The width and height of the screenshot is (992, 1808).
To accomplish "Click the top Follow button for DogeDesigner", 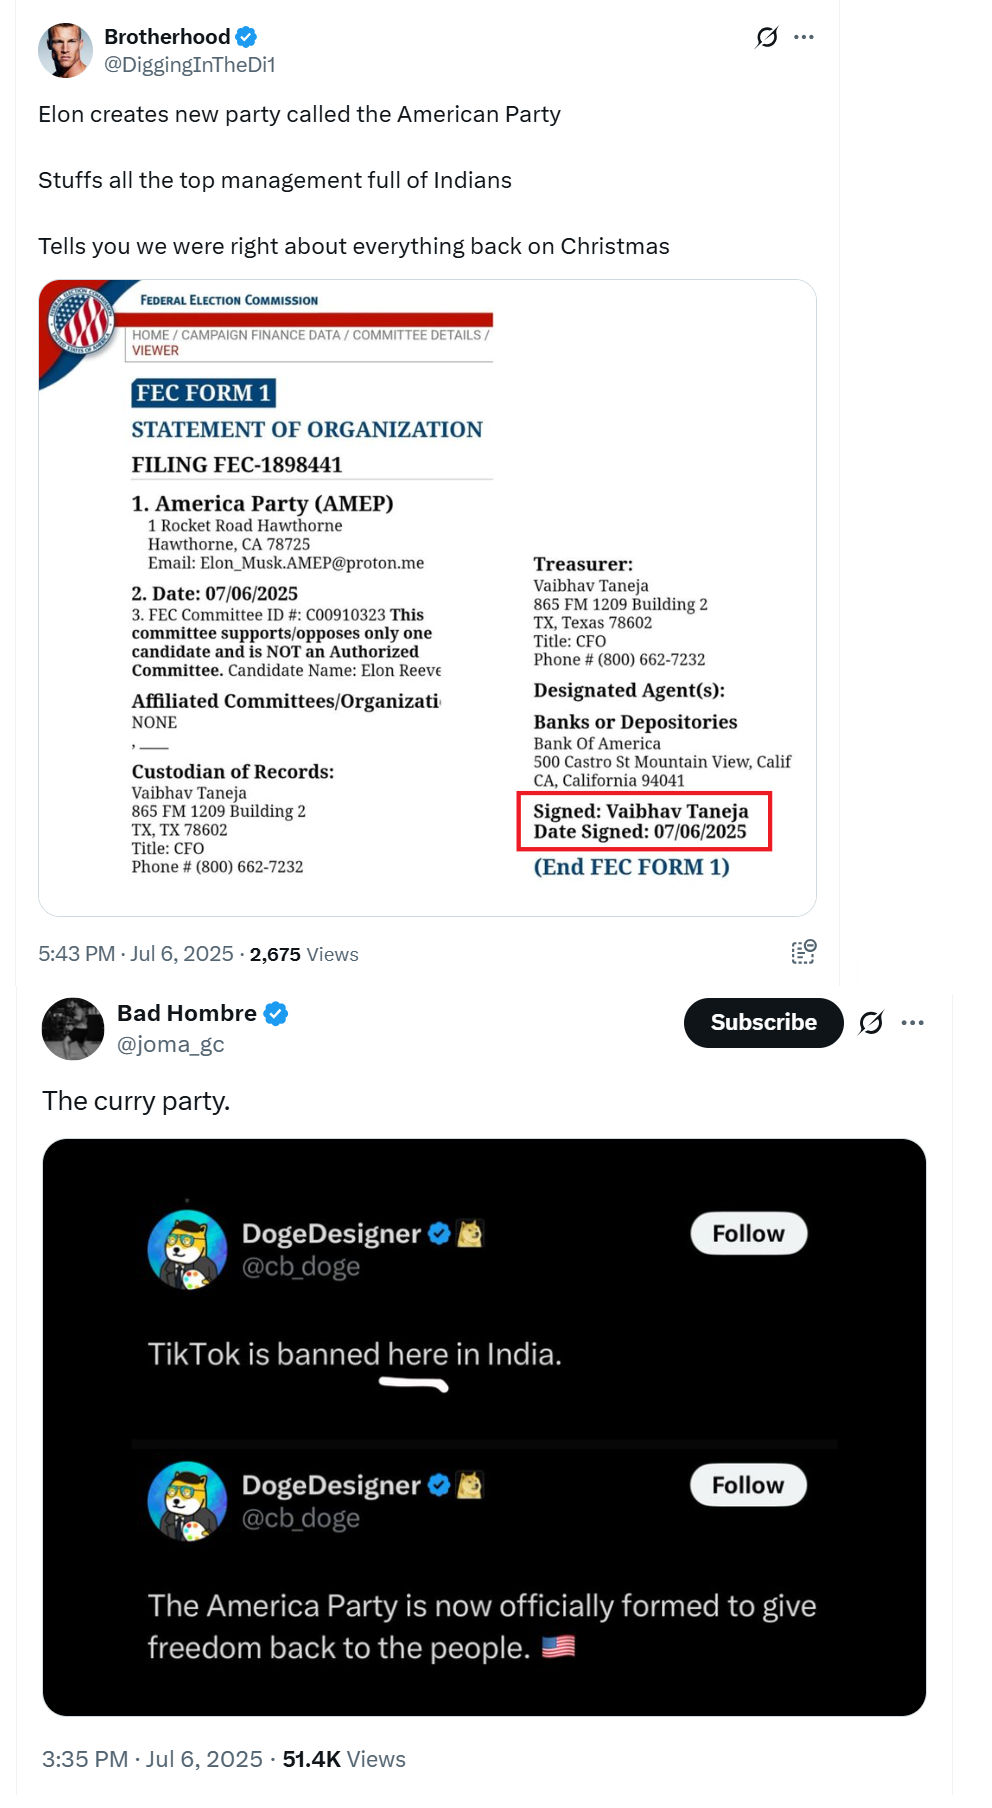I will [x=748, y=1234].
